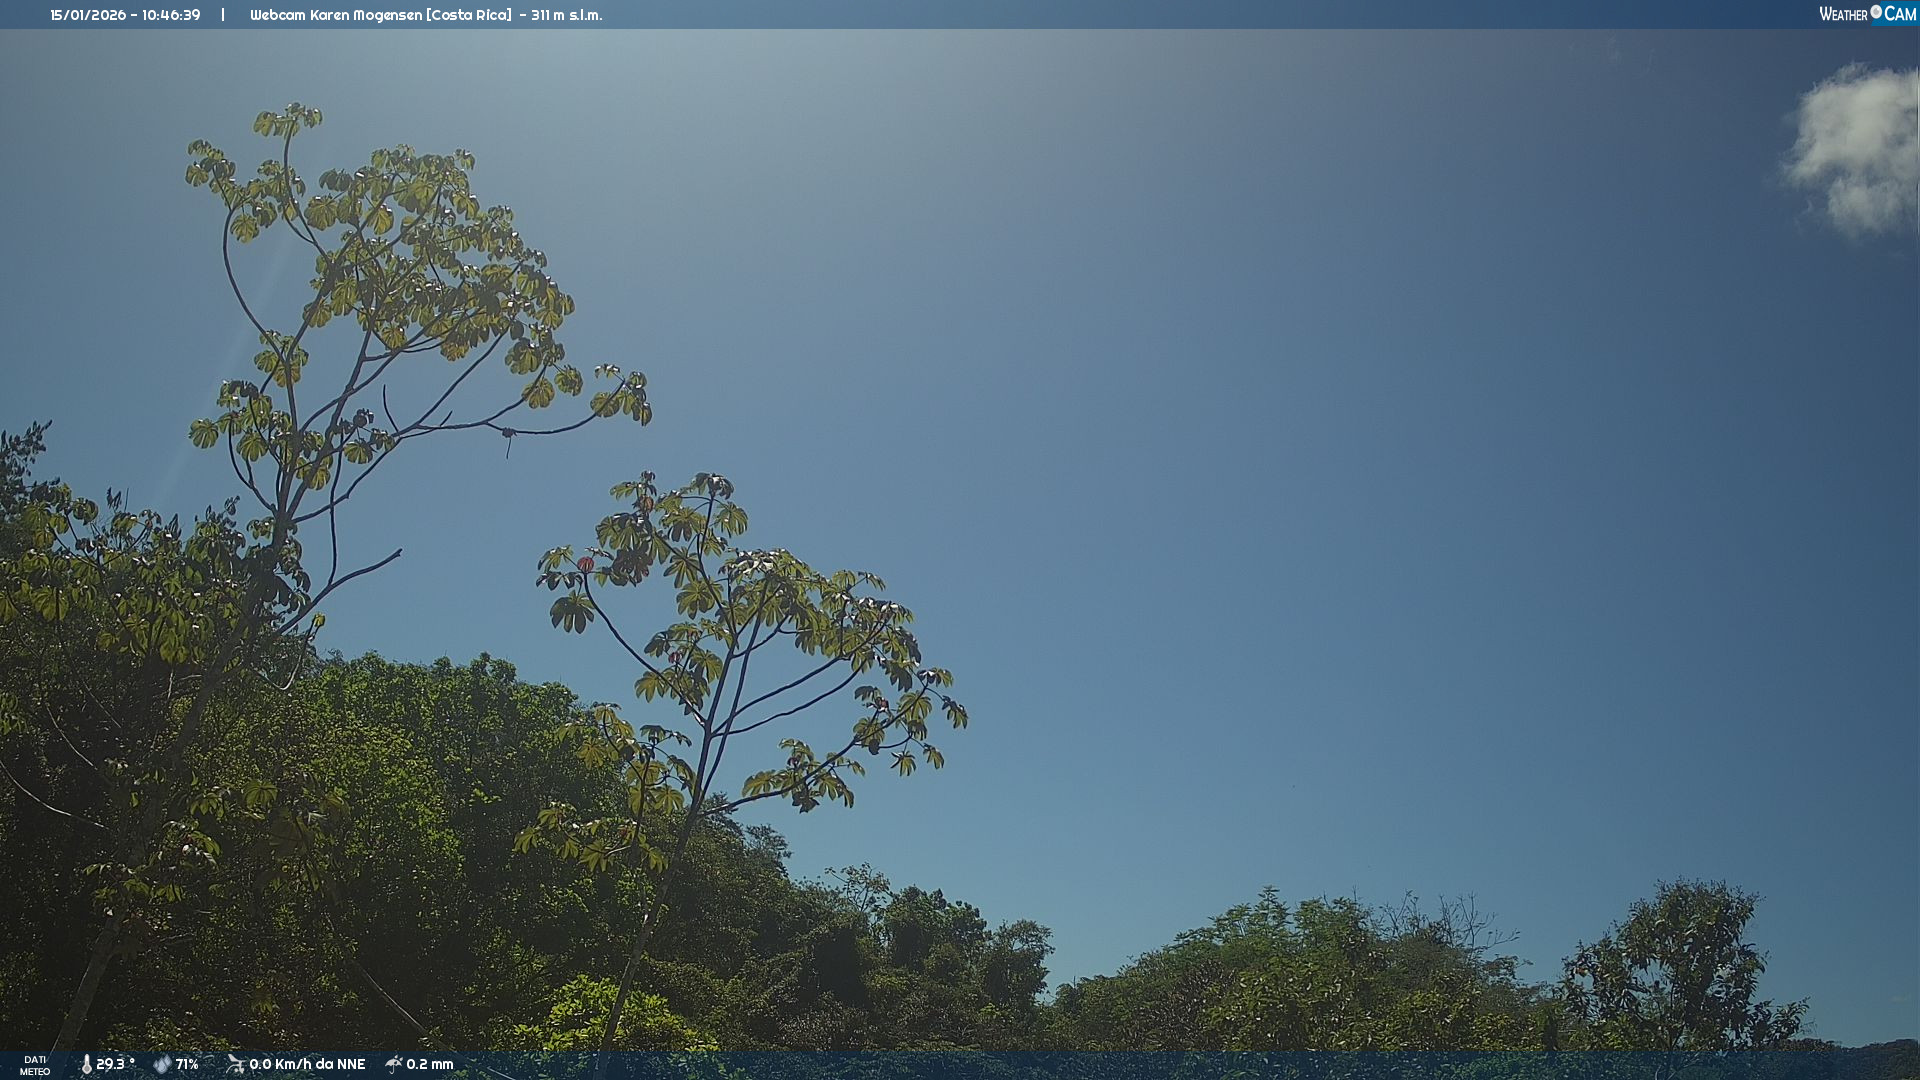Click the rain umbrella icon
Image resolution: width=1920 pixels, height=1080 pixels.
click(x=394, y=1064)
